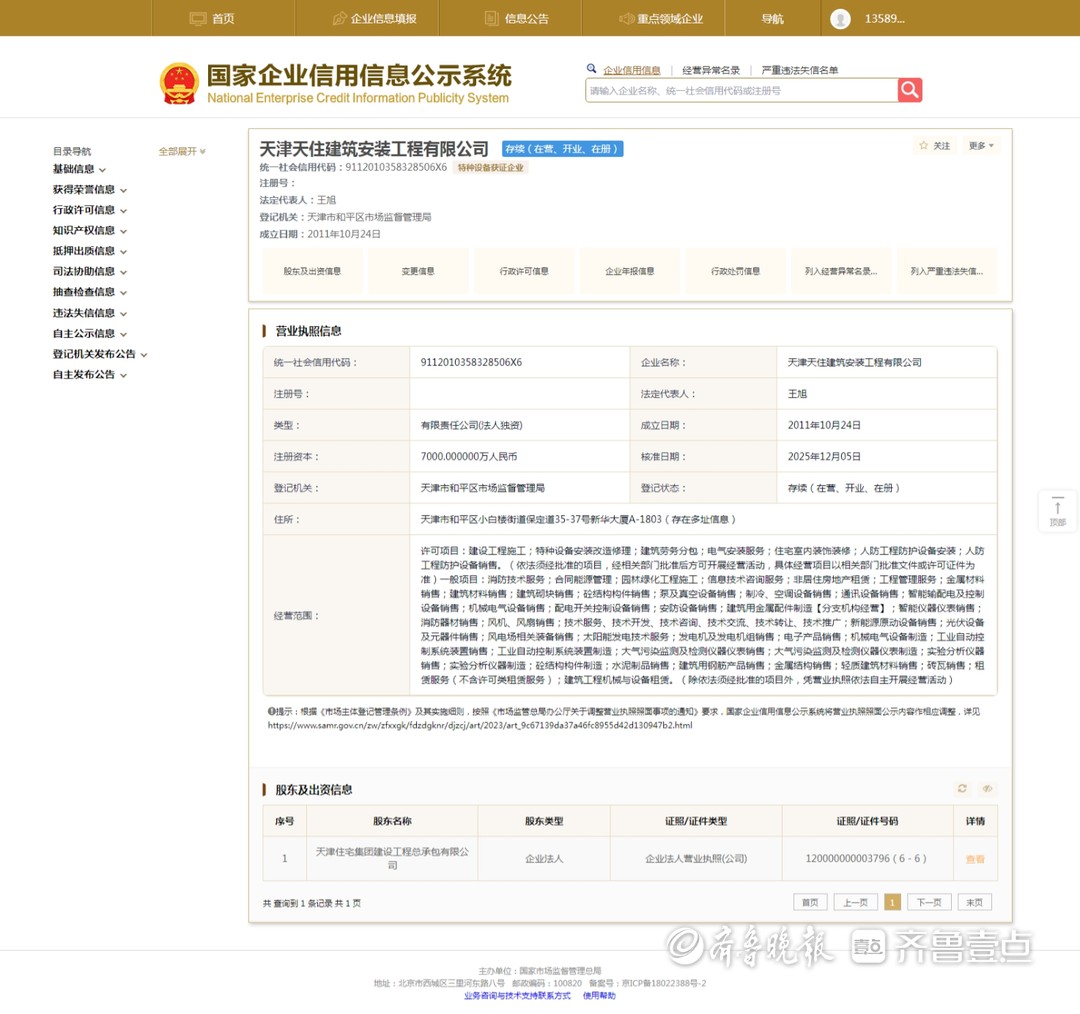Open the 列入严重违法失信 tab card
1080x1014 pixels.
pyautogui.click(x=947, y=271)
